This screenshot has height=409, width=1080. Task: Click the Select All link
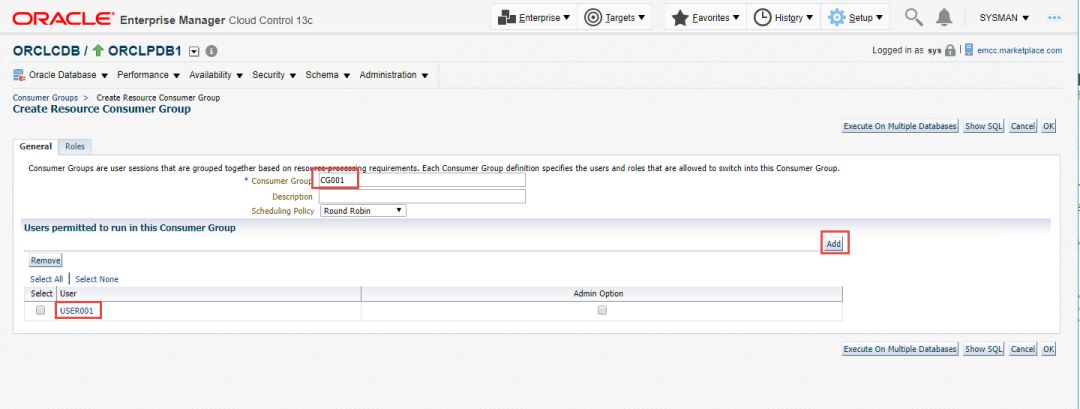pyautogui.click(x=46, y=279)
